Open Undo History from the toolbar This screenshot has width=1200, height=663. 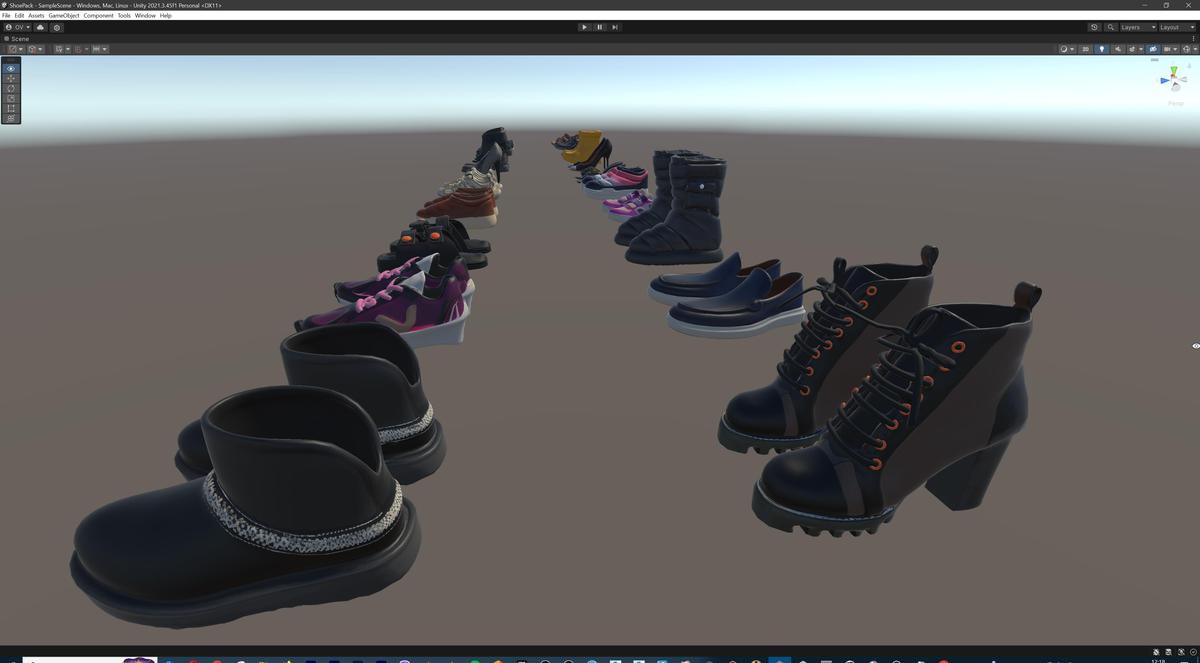1094,27
